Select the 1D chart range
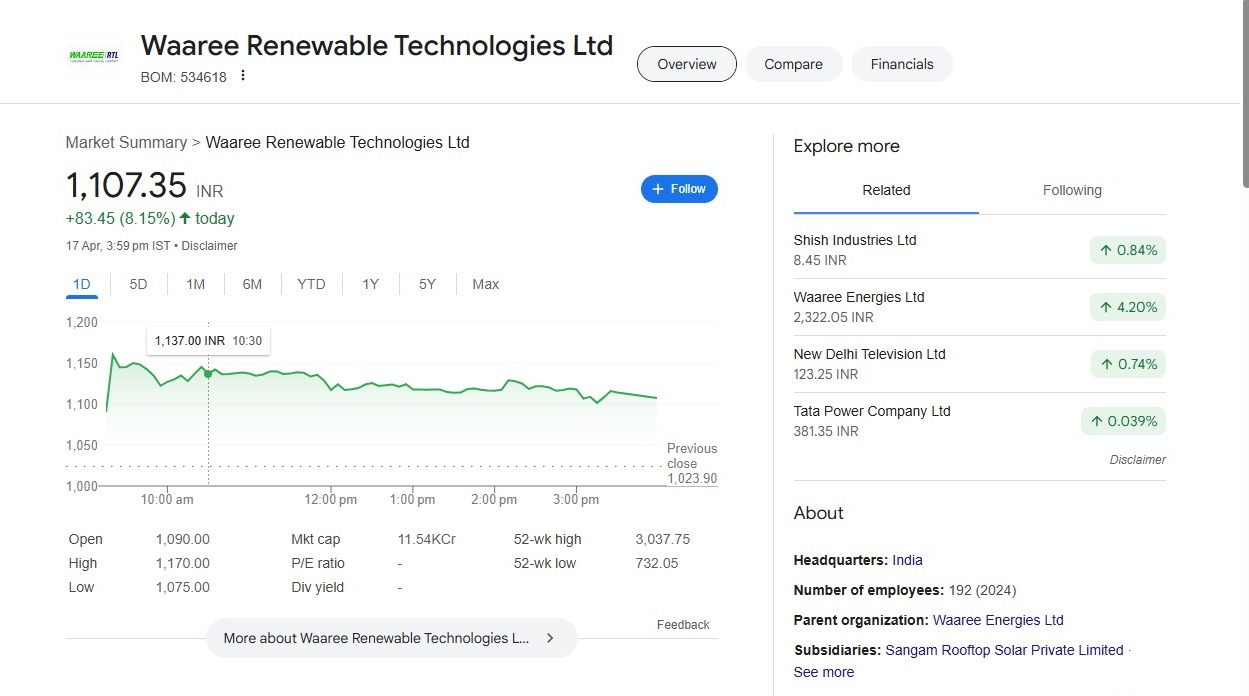This screenshot has height=696, width=1249. click(82, 284)
